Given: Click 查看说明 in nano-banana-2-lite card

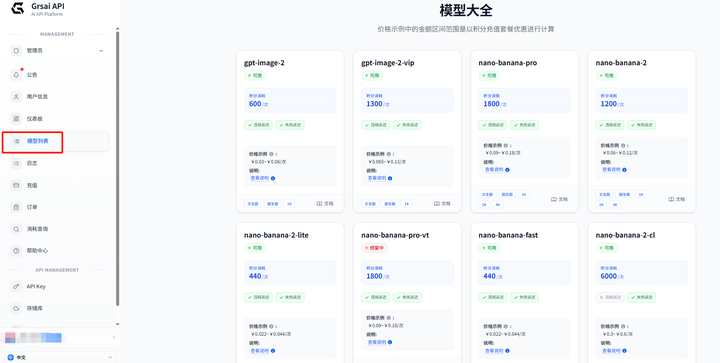Looking at the screenshot, I should pyautogui.click(x=259, y=351).
